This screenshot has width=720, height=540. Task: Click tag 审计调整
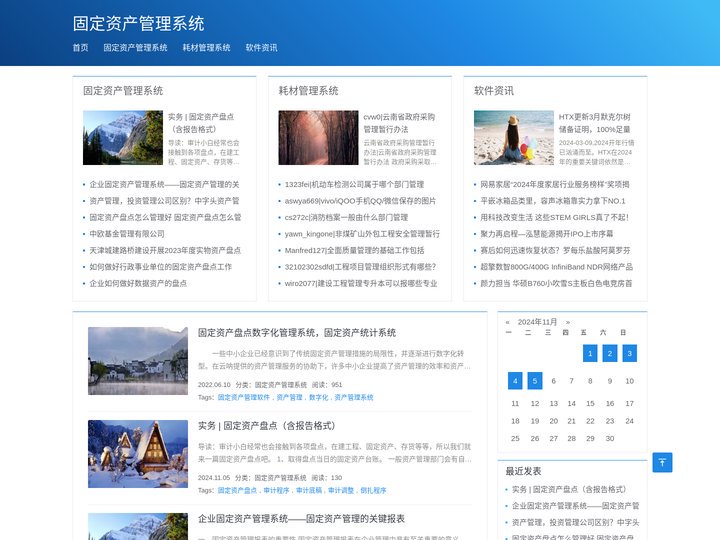(x=341, y=490)
